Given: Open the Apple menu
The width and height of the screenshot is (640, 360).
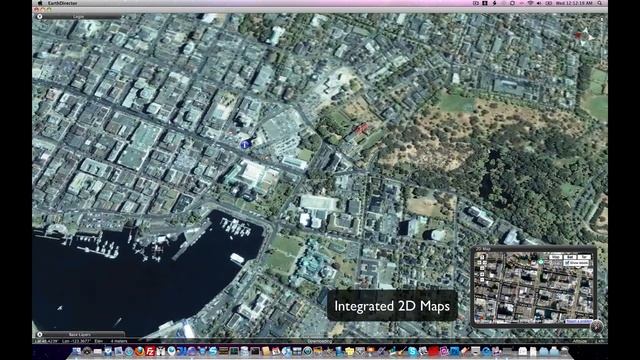Looking at the screenshot, I should pyautogui.click(x=40, y=3).
